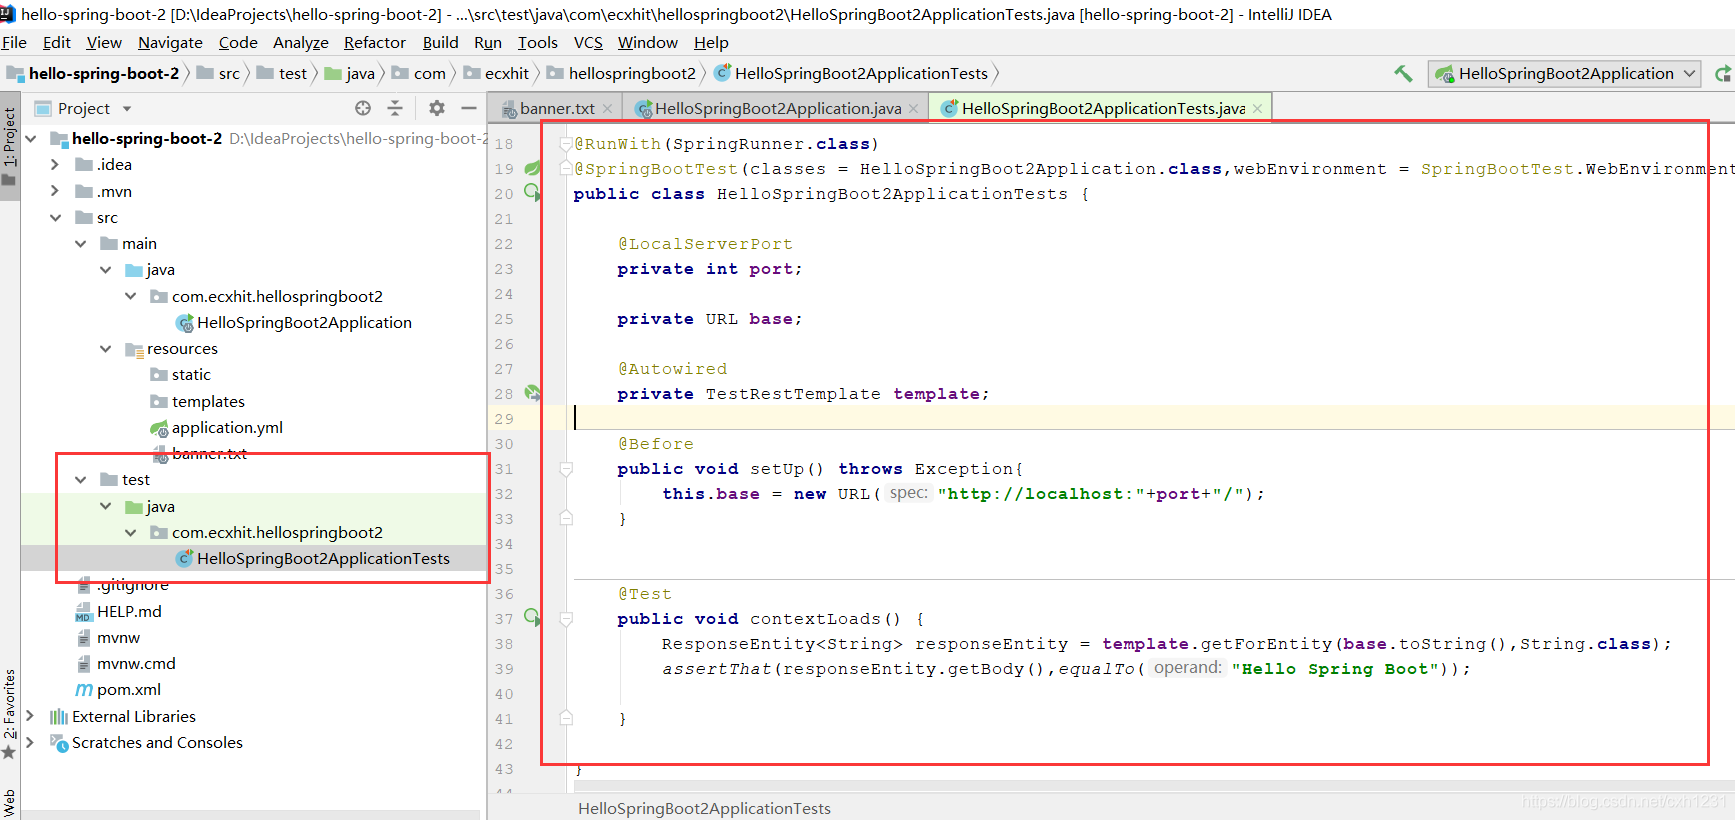The width and height of the screenshot is (1735, 820).
Task: Open the Refactor menu
Action: (374, 42)
